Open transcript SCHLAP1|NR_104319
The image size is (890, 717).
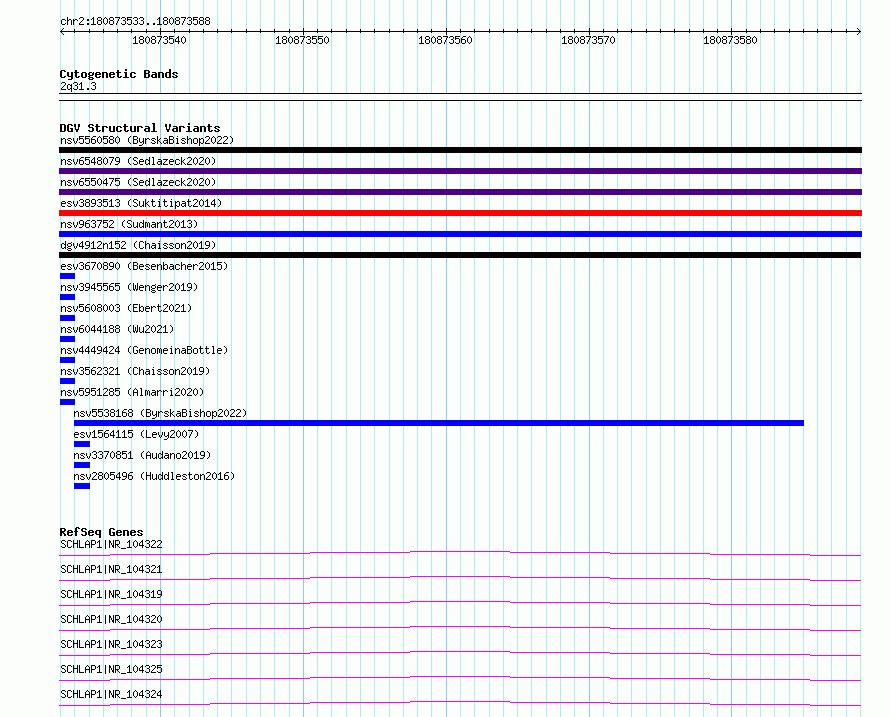pyautogui.click(x=111, y=594)
